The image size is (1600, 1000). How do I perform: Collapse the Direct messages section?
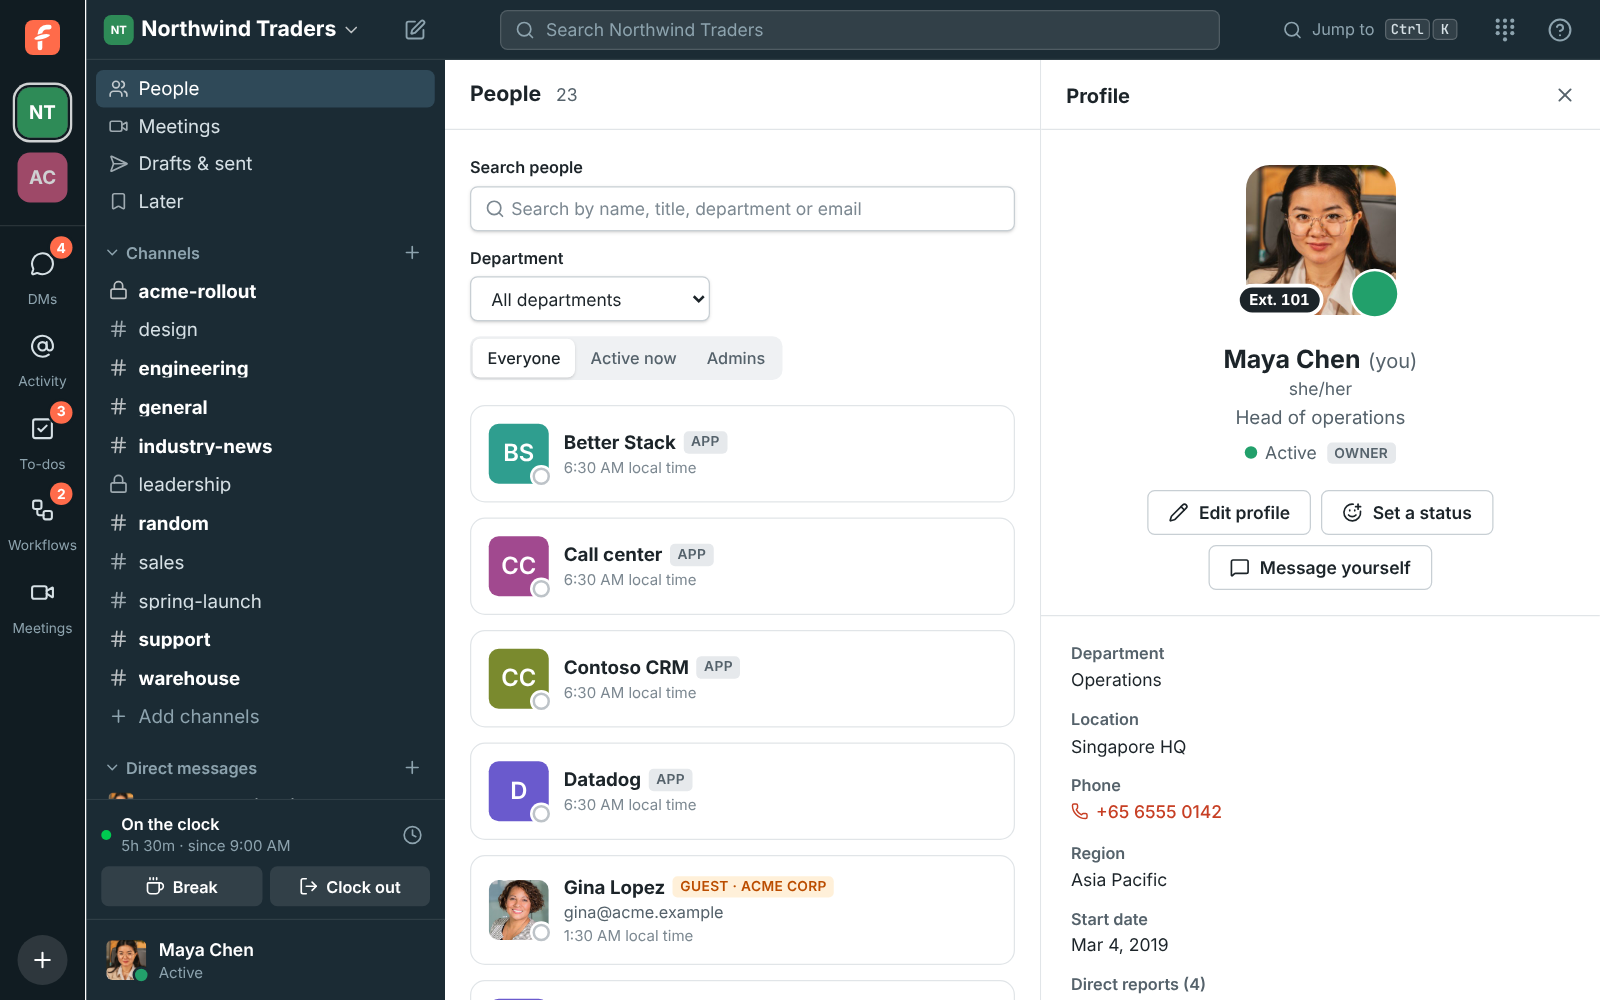pyautogui.click(x=182, y=768)
